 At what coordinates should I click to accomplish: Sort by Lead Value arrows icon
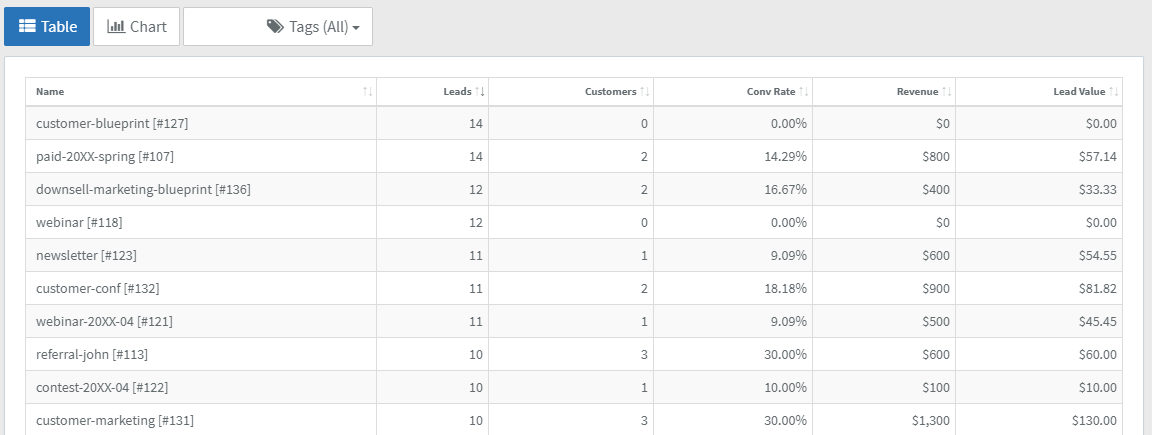[1114, 92]
